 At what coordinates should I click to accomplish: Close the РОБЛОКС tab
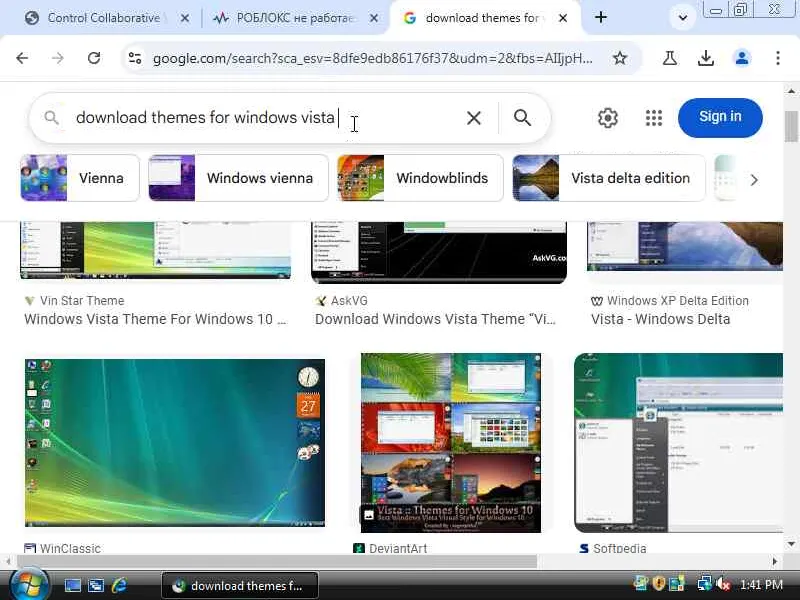click(374, 18)
